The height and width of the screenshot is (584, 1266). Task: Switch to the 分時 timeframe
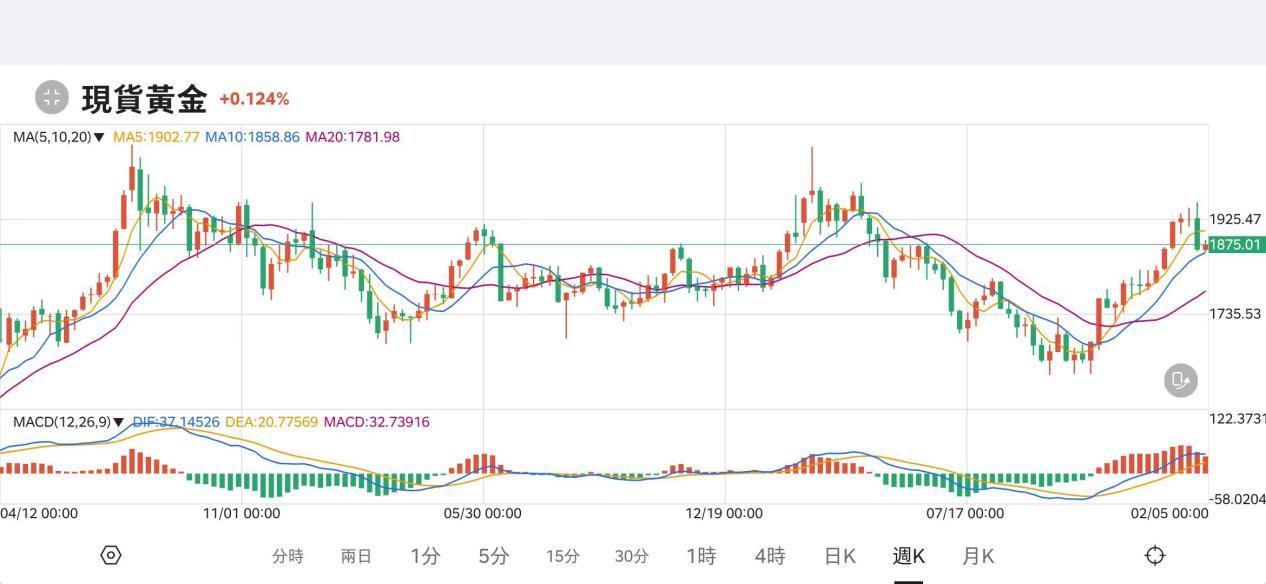coord(288,557)
